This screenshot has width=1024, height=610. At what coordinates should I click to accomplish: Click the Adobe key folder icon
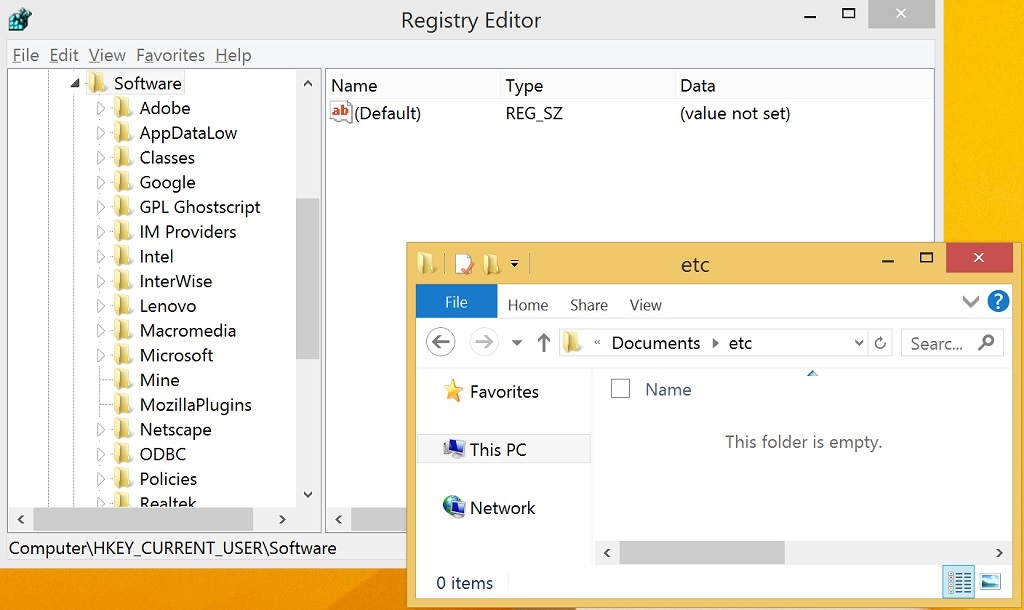(x=123, y=108)
